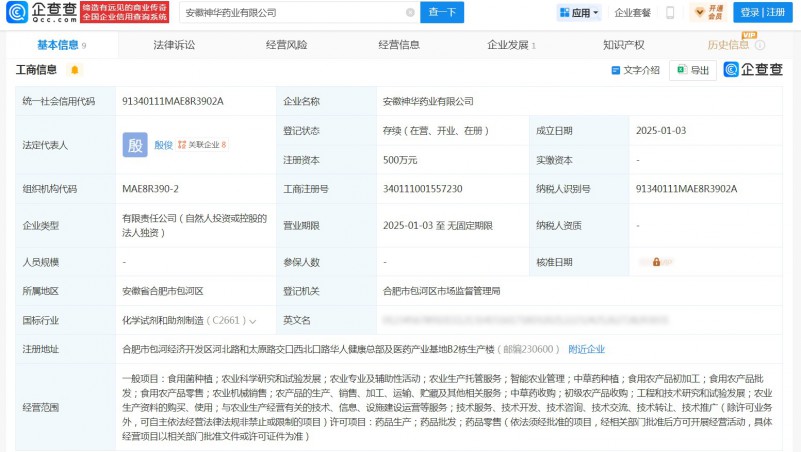
Task: Open the 附近企业 link
Action: pos(586,349)
